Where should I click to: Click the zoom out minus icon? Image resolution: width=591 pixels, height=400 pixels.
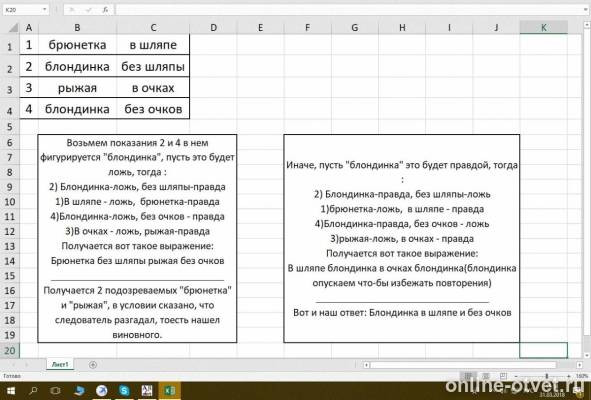[516, 376]
